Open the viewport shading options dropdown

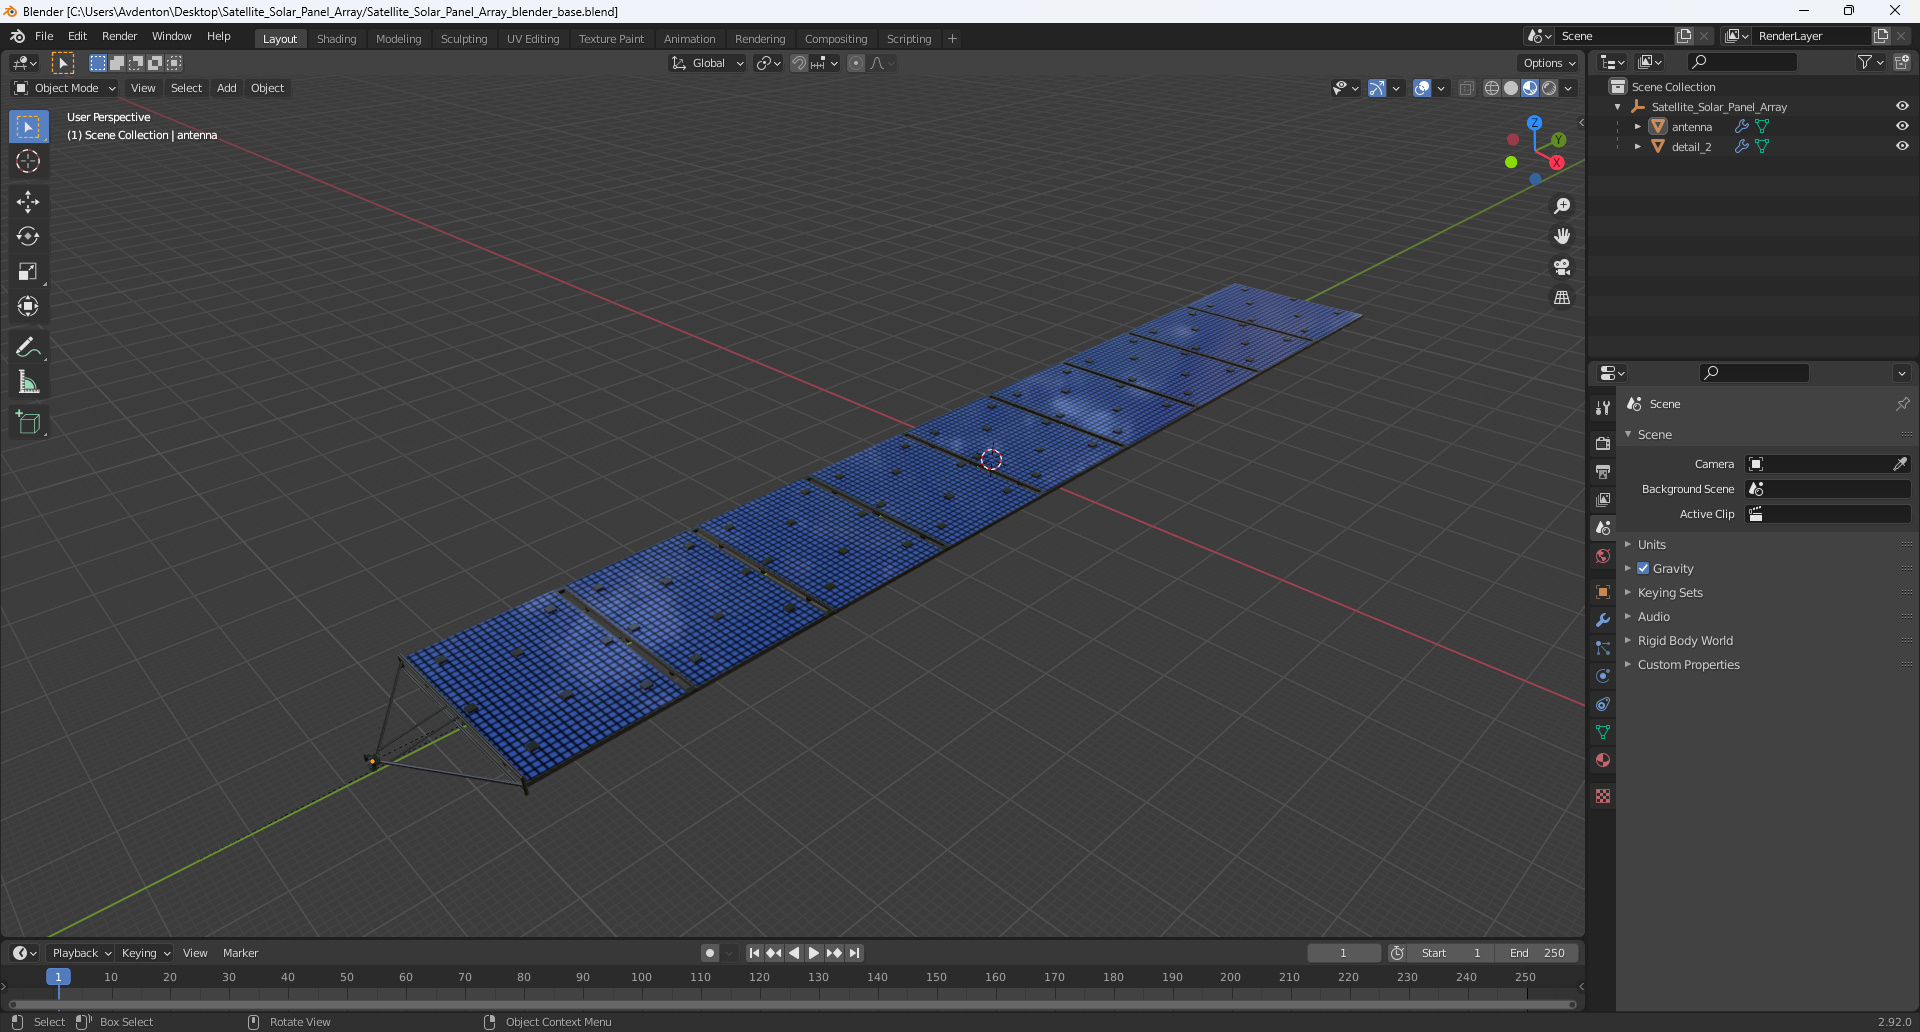pos(1568,88)
